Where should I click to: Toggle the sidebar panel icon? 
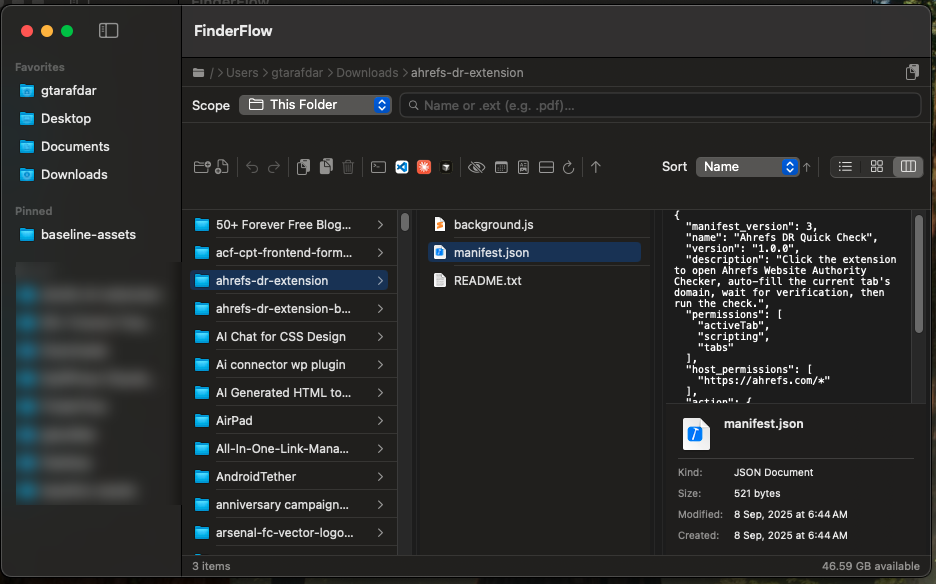click(x=108, y=30)
